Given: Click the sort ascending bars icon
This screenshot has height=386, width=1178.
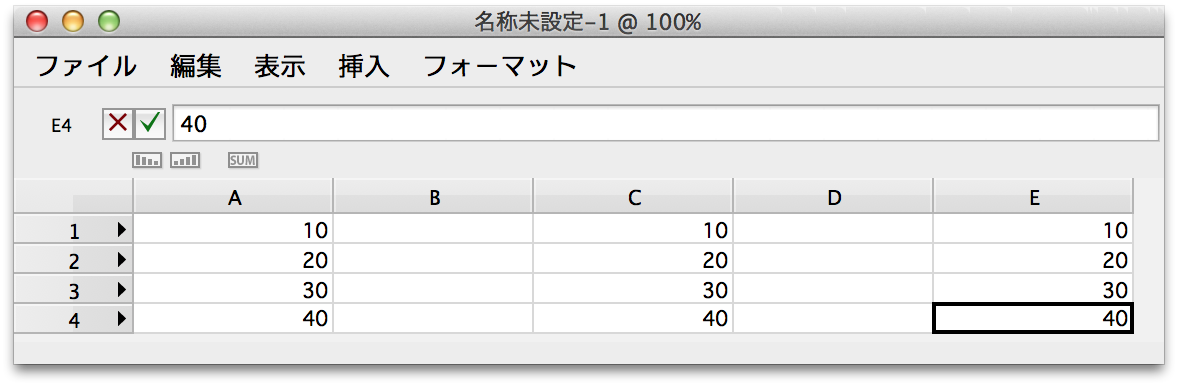Looking at the screenshot, I should pyautogui.click(x=185, y=160).
